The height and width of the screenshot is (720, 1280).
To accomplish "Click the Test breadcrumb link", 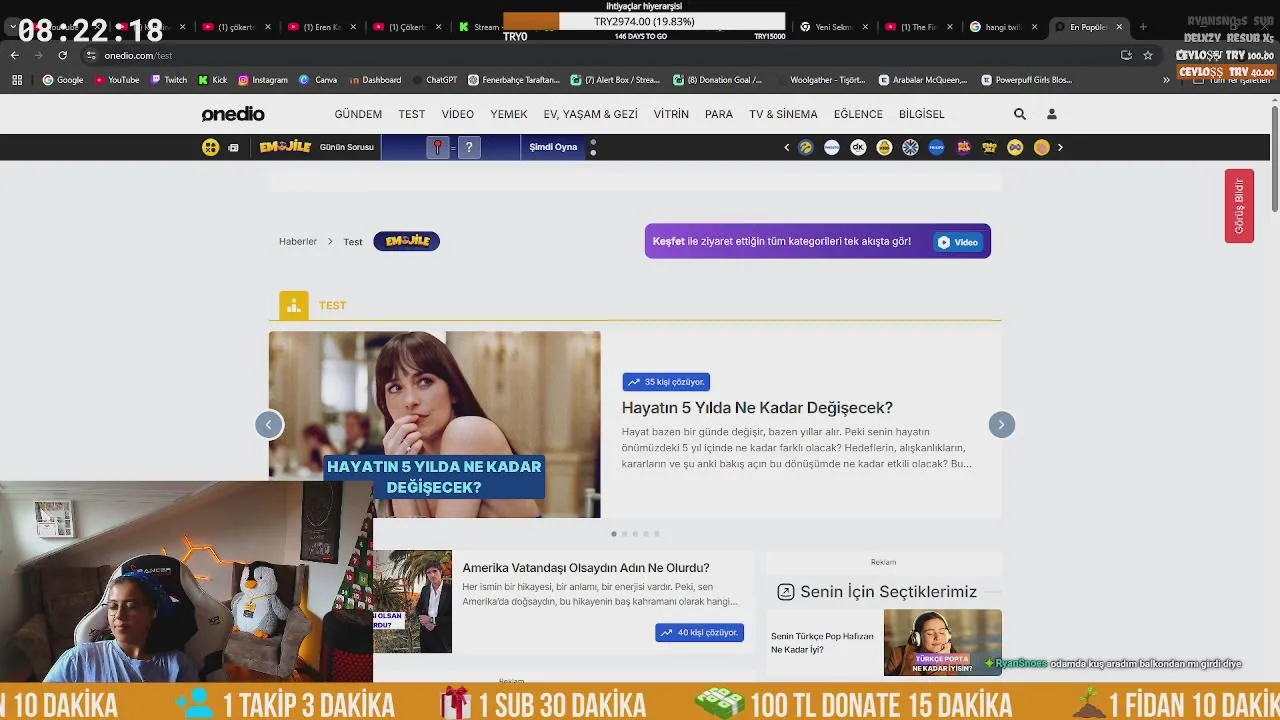I will [353, 242].
